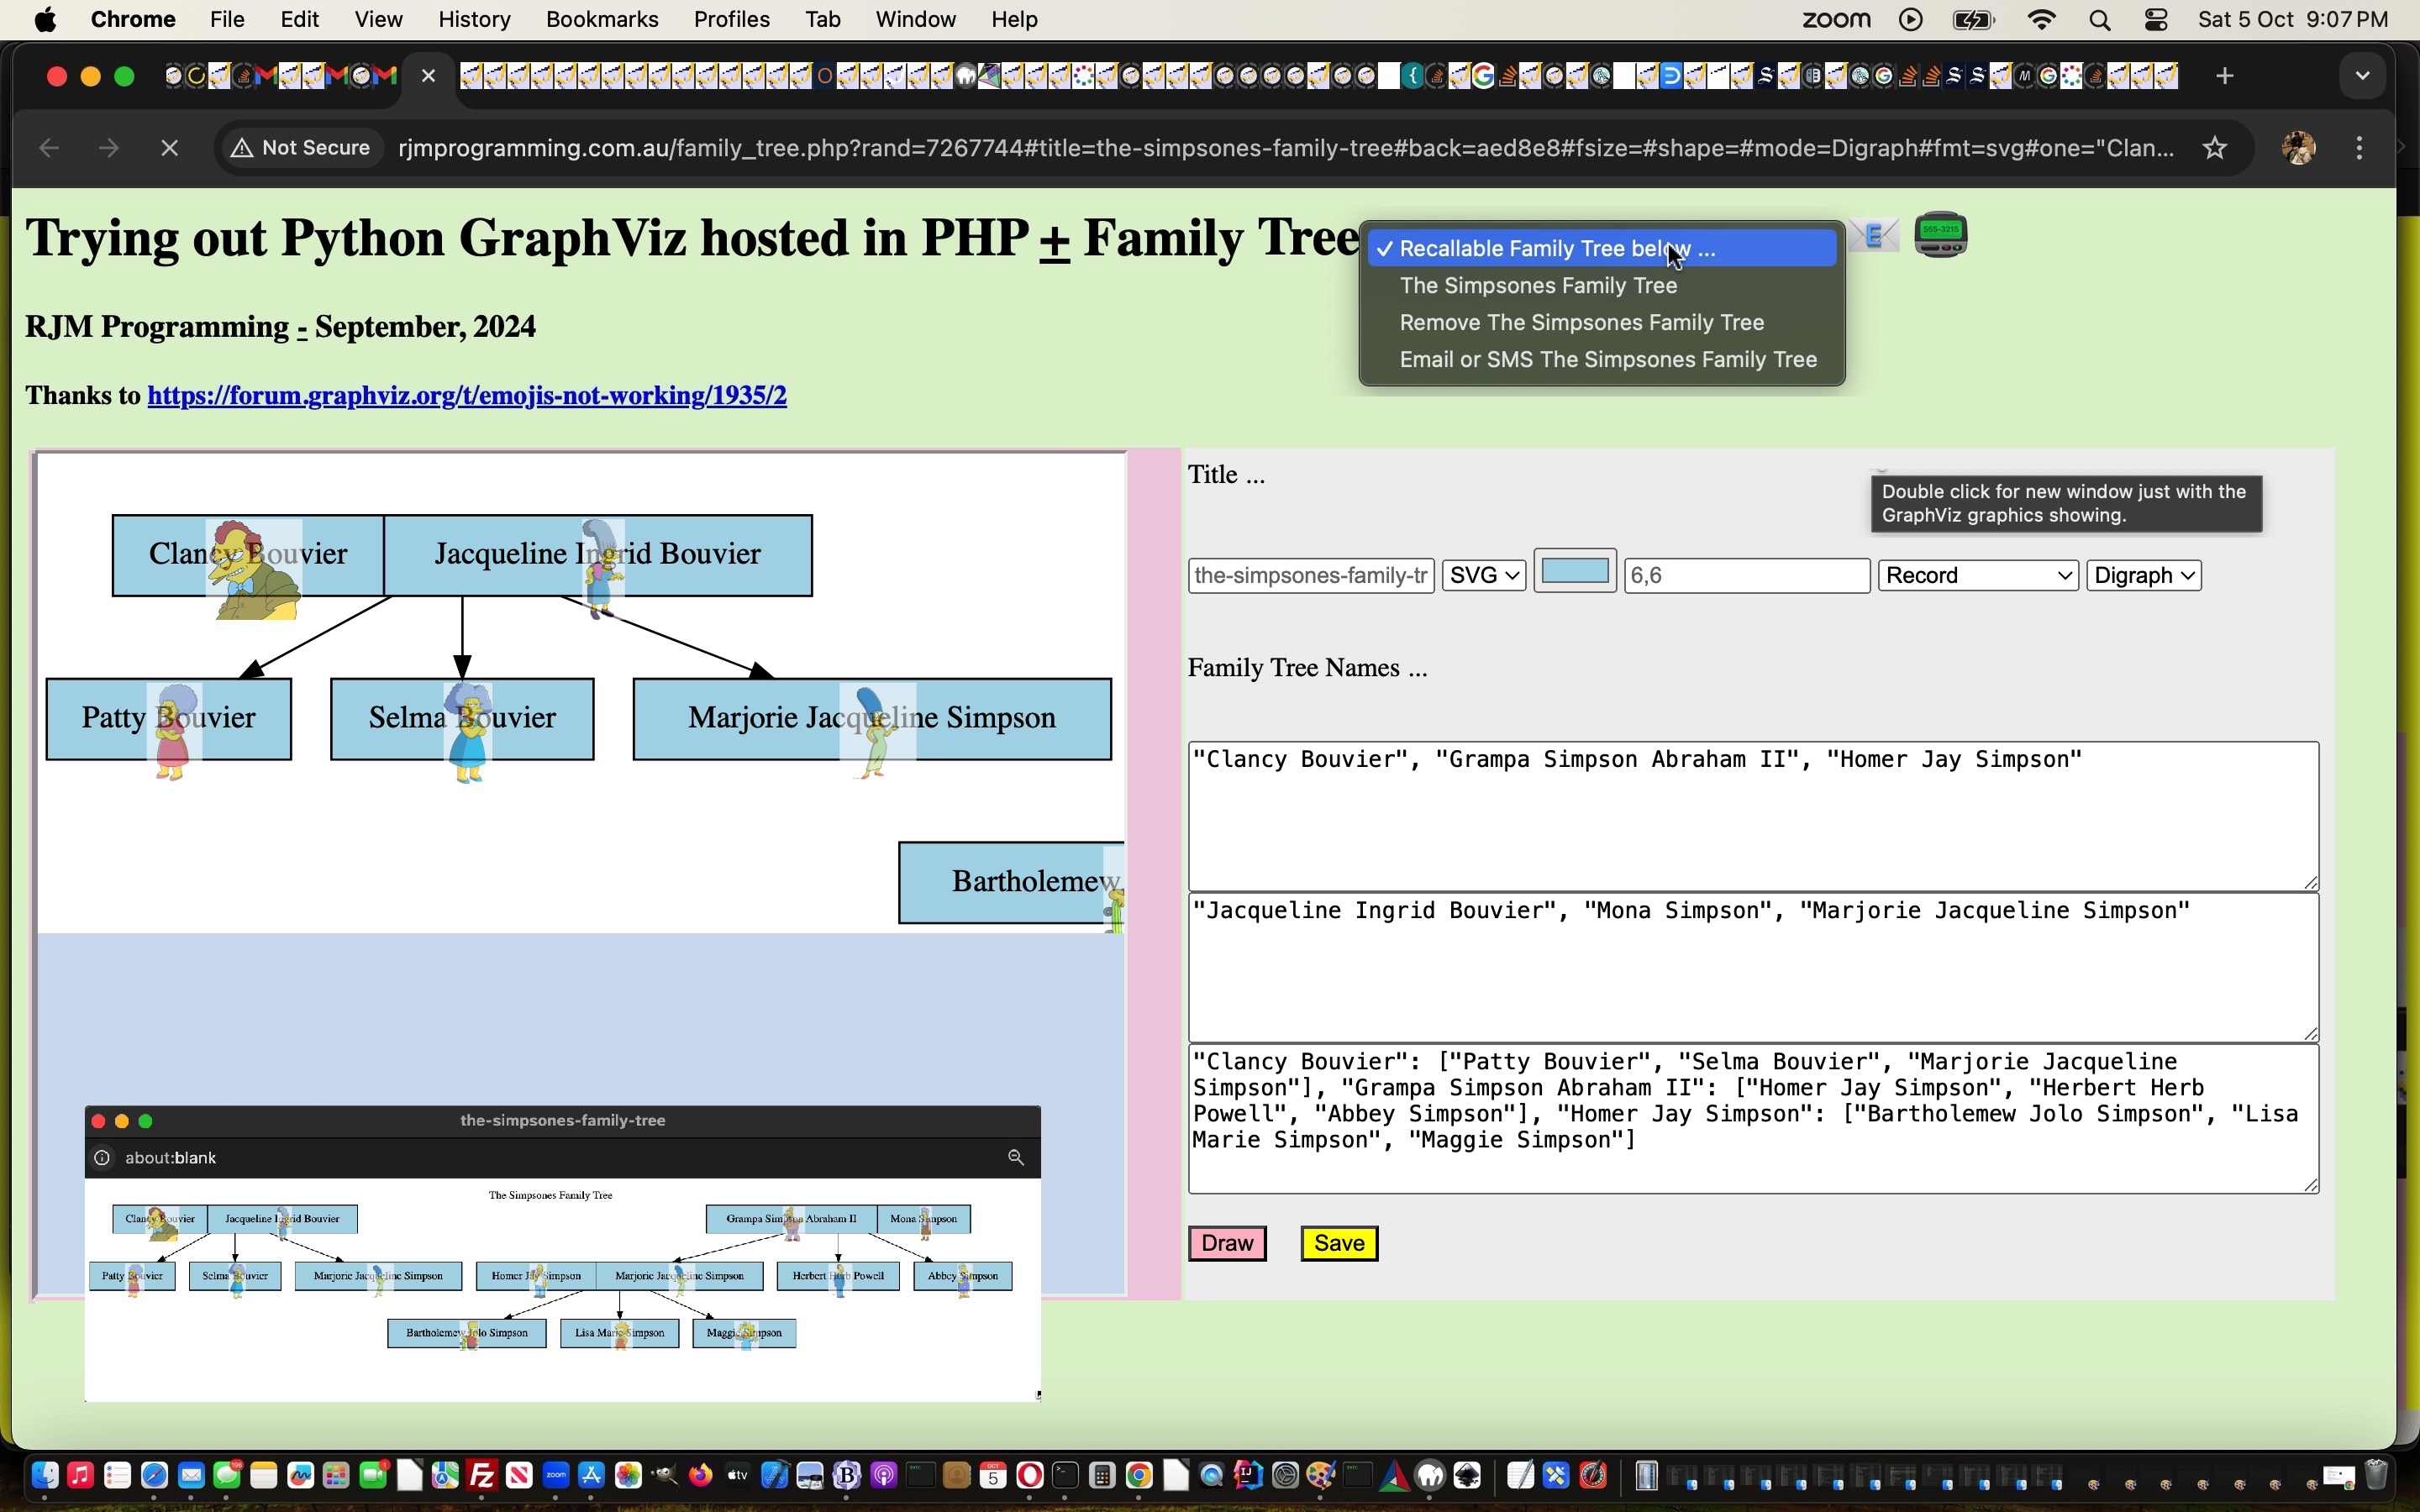Viewport: 2420px width, 1512px height.
Task: Click the Save button for family tree
Action: pyautogui.click(x=1338, y=1242)
